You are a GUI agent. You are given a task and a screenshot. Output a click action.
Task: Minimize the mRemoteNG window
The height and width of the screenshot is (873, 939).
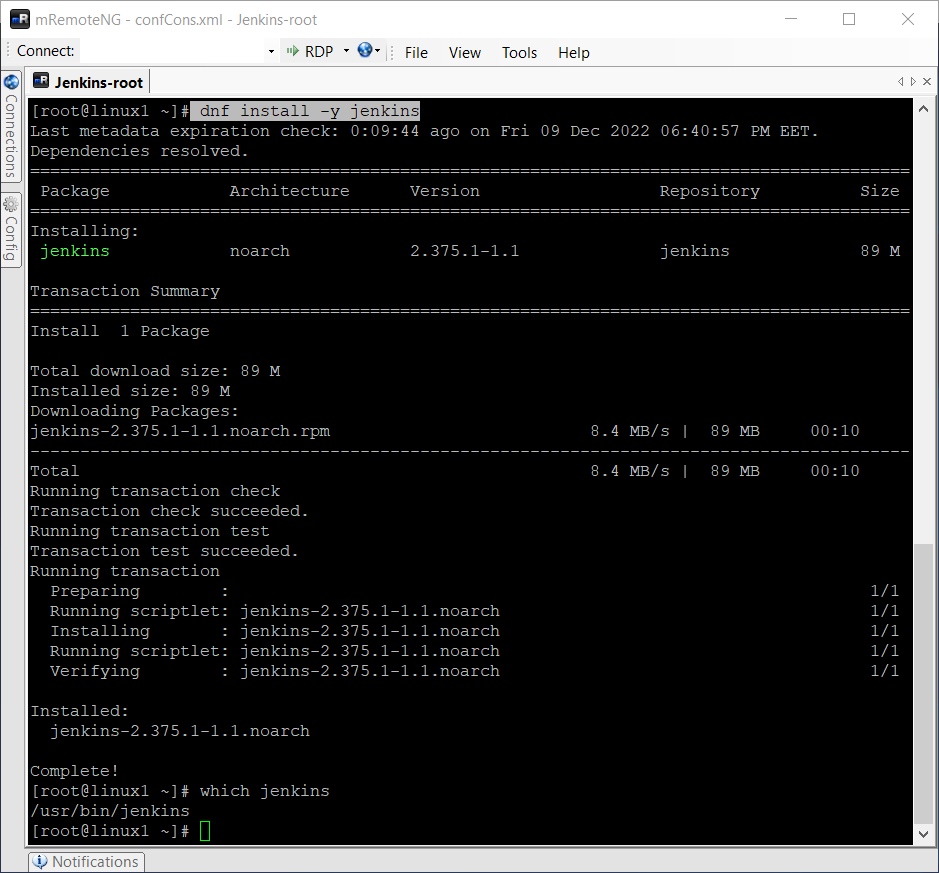[790, 19]
